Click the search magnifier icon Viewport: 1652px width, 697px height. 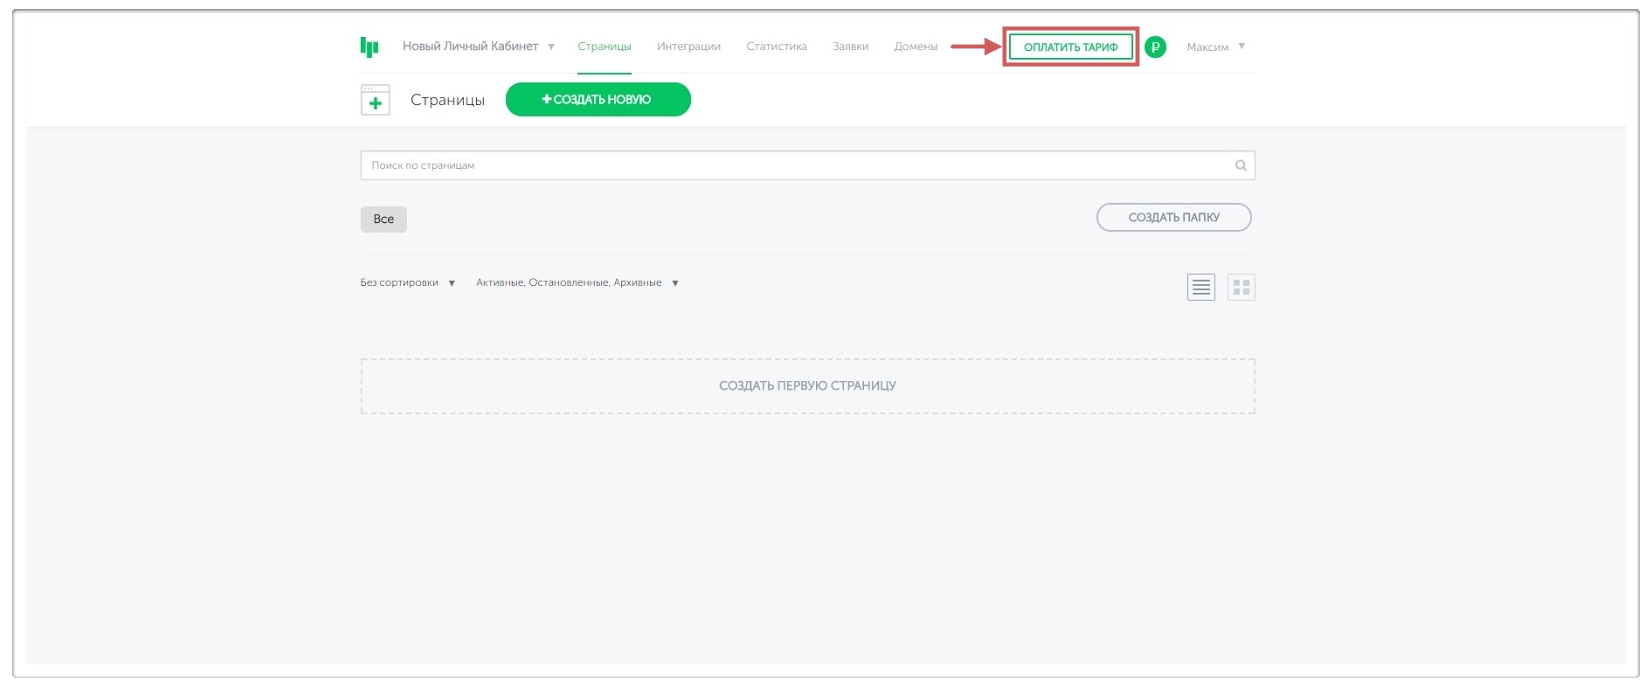pyautogui.click(x=1240, y=166)
